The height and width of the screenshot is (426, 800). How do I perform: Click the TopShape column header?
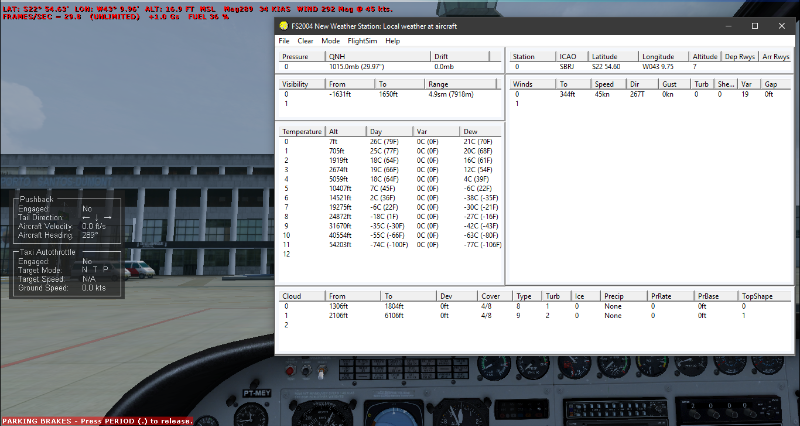pos(764,296)
